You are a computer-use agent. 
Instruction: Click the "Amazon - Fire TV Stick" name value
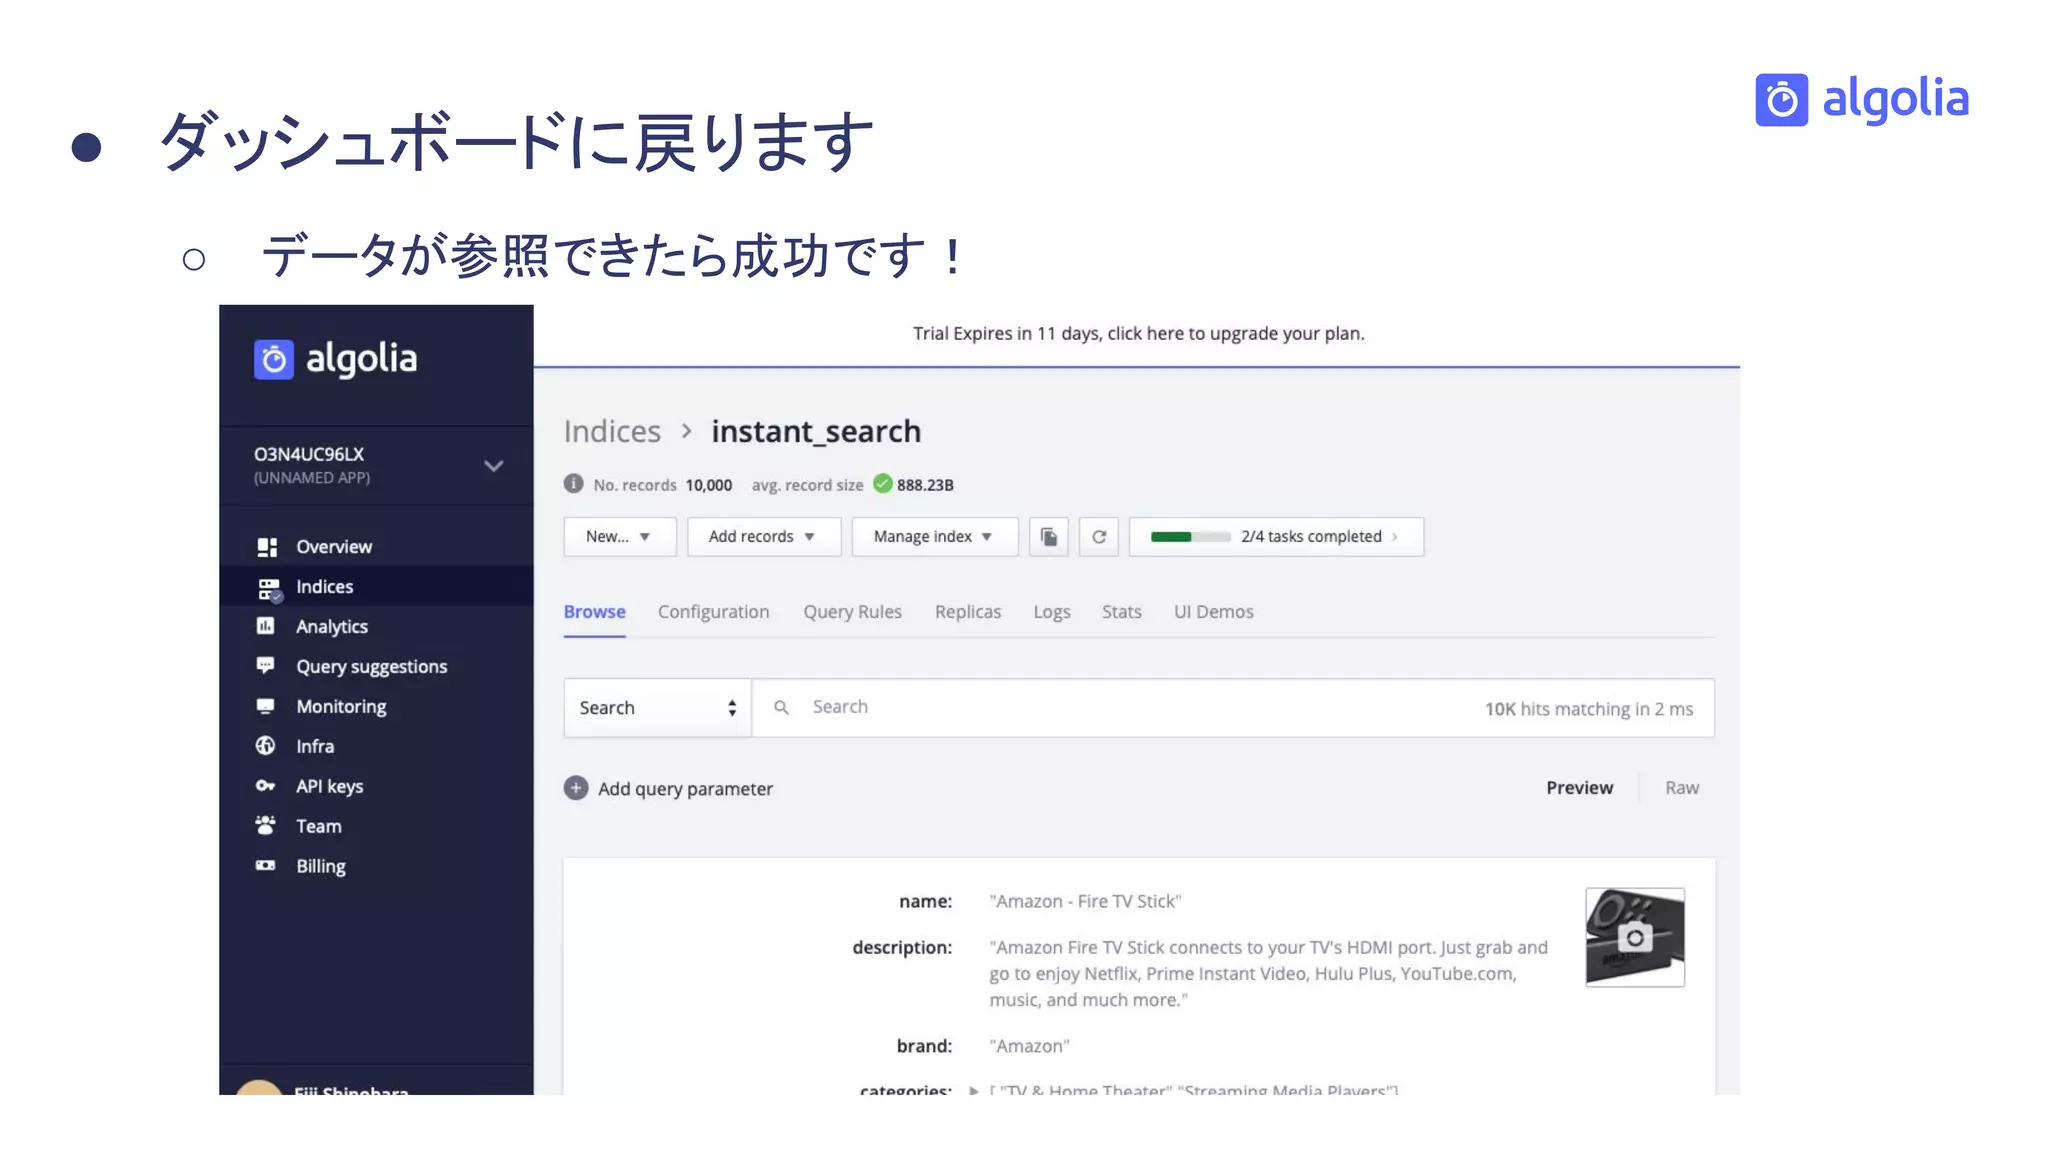click(x=1085, y=901)
